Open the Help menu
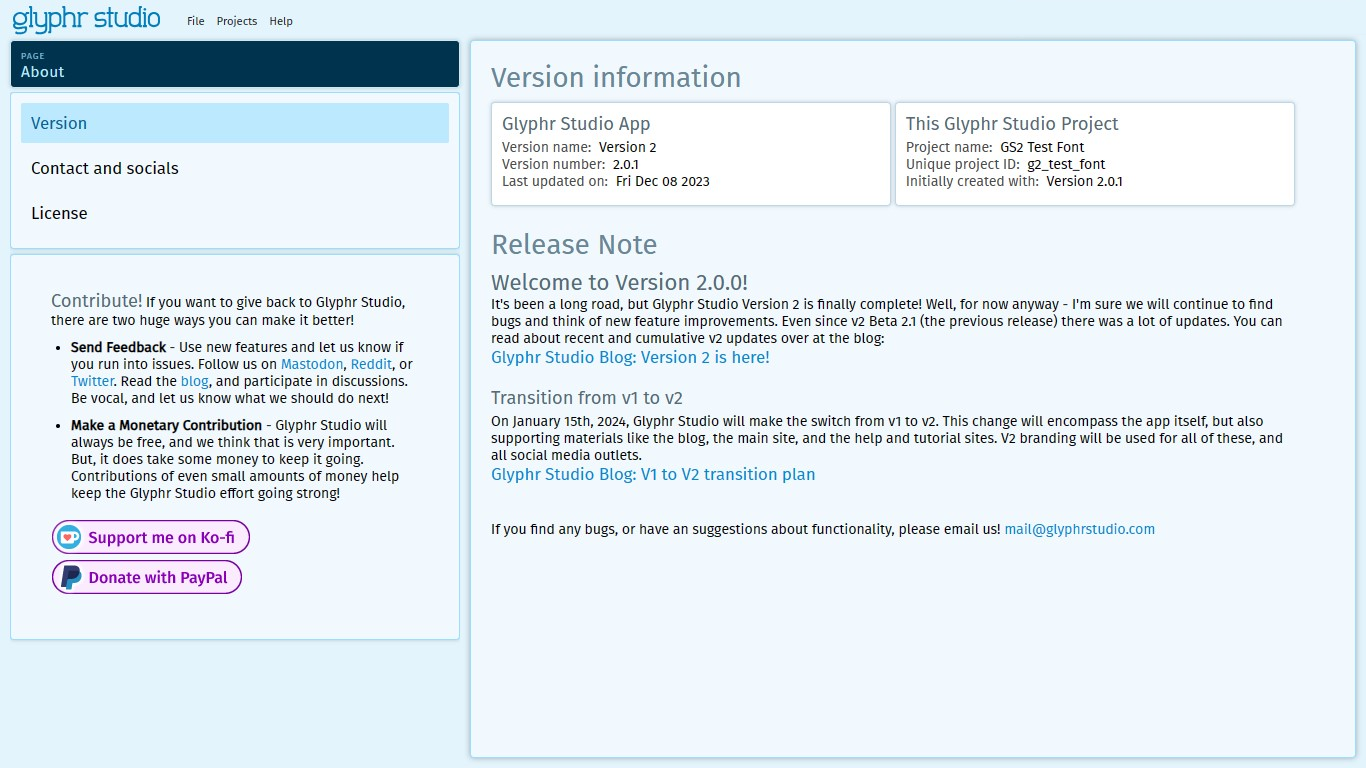The image size is (1366, 768). [281, 21]
